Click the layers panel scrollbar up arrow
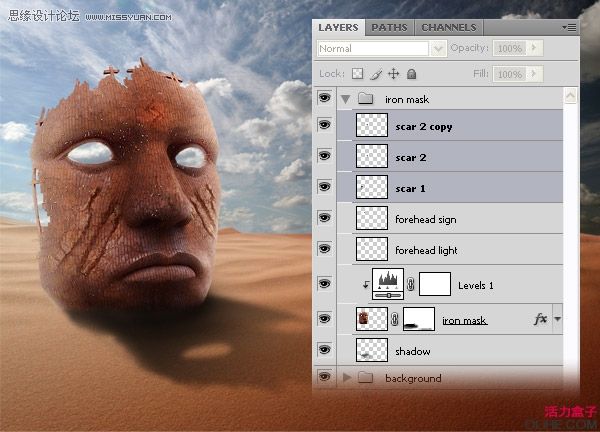The width and height of the screenshot is (600, 432). tap(570, 96)
